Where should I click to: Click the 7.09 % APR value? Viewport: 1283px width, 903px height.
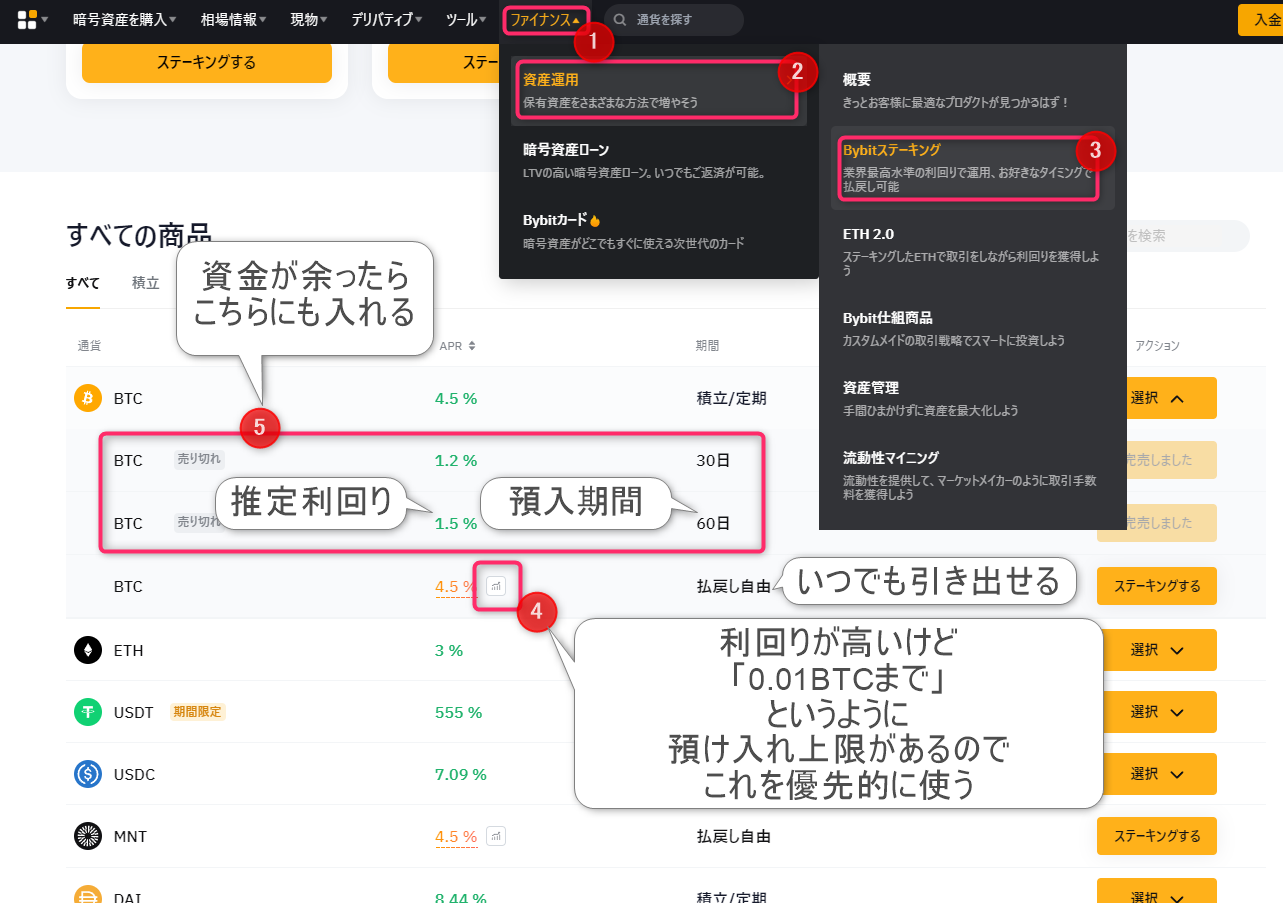(461, 774)
